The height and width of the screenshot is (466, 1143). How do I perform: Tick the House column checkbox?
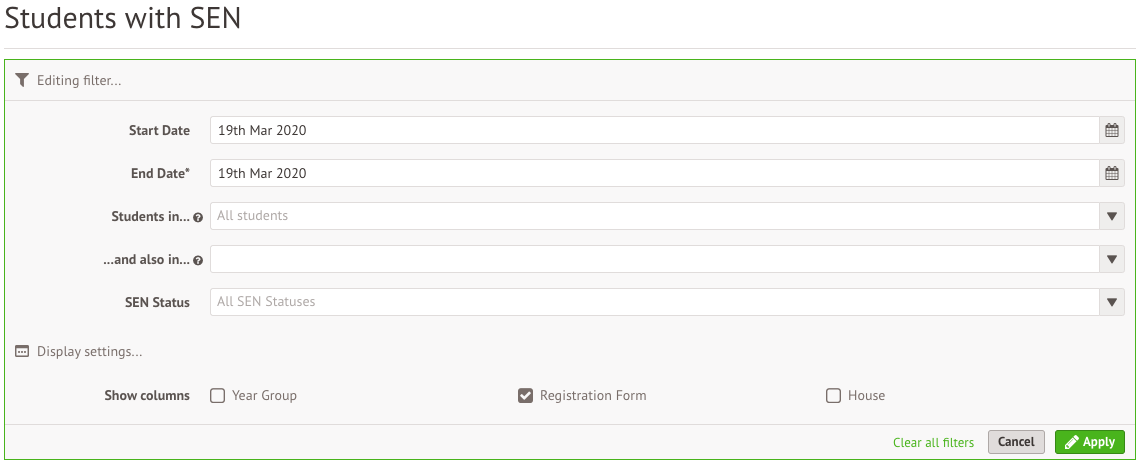pos(833,395)
